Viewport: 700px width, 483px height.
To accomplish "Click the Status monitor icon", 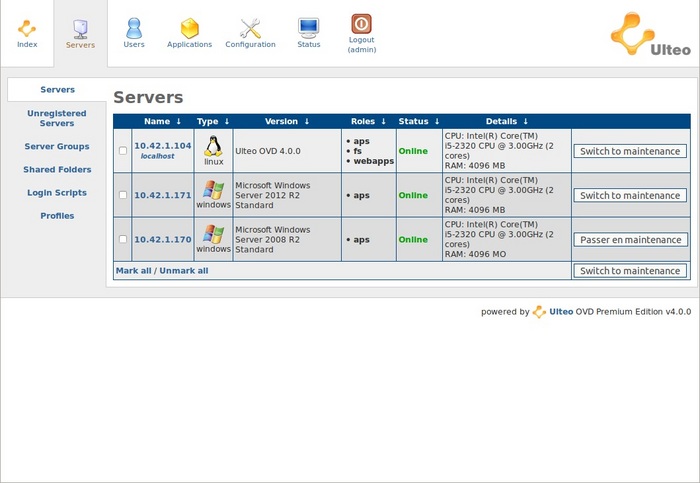I will pyautogui.click(x=309, y=28).
